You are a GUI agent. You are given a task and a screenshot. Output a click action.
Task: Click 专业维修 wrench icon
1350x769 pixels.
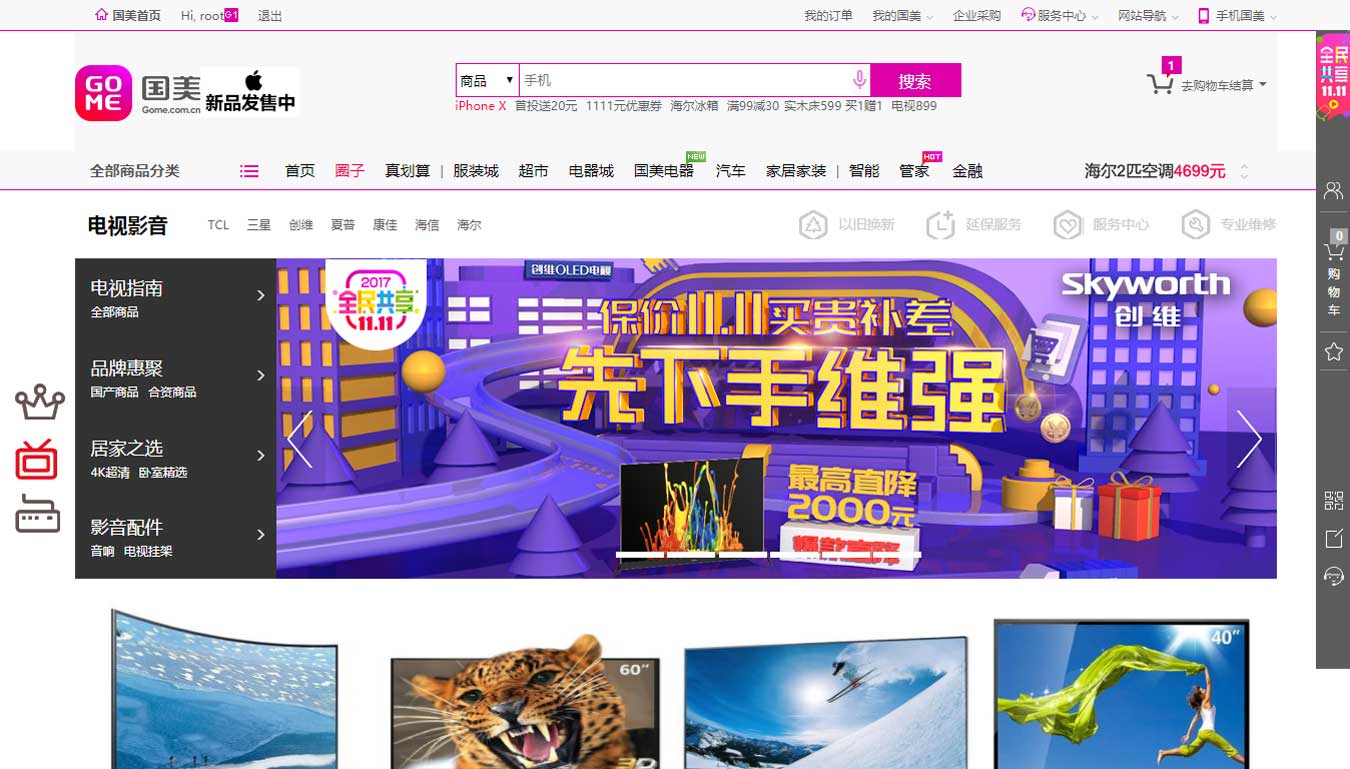click(x=1195, y=225)
